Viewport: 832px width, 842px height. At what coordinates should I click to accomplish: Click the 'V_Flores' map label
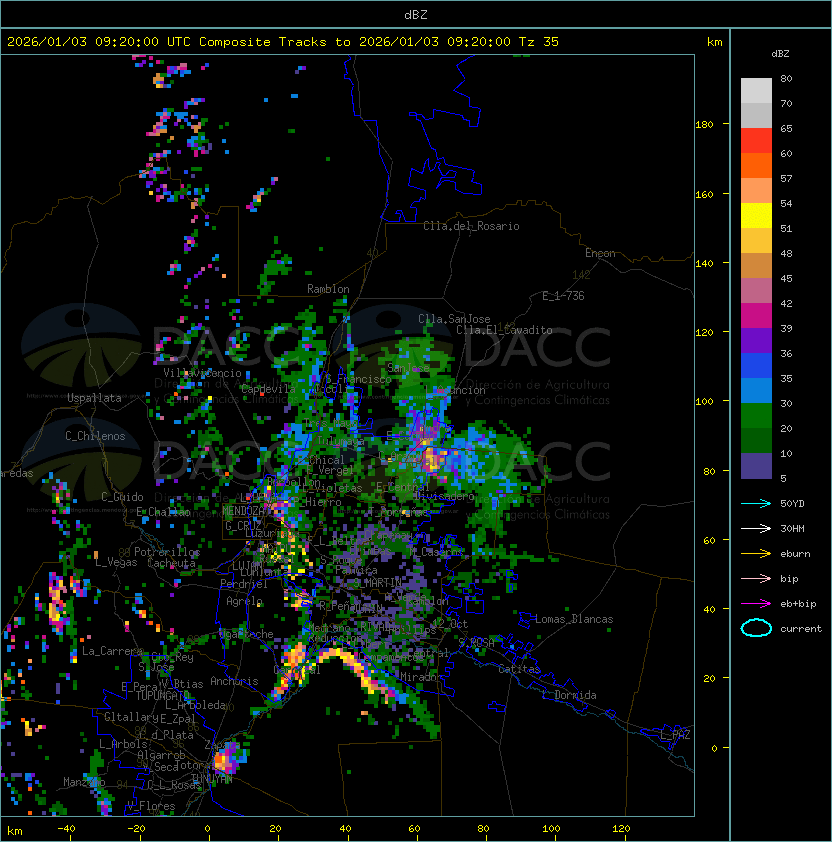click(151, 805)
